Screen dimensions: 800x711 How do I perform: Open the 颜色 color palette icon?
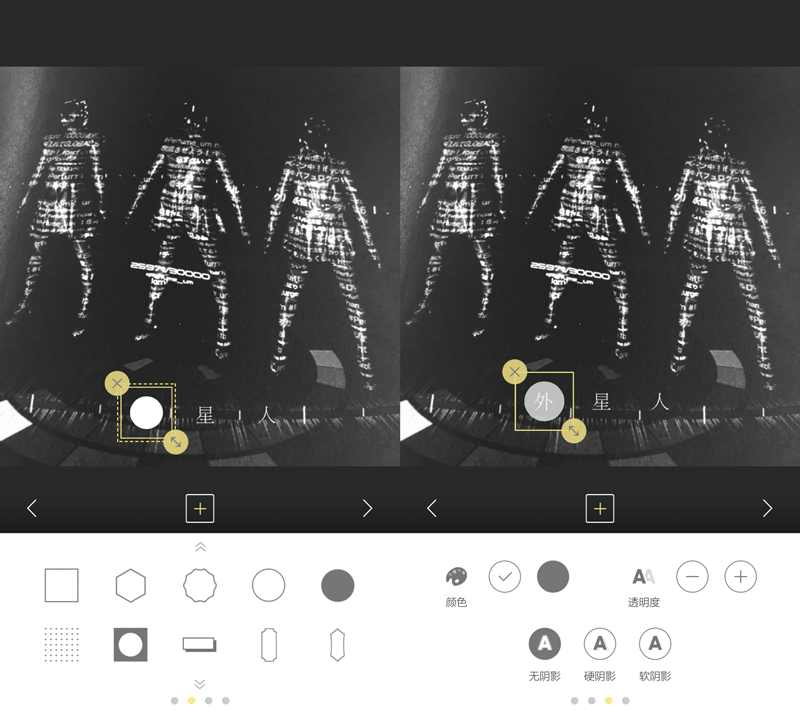pos(456,577)
